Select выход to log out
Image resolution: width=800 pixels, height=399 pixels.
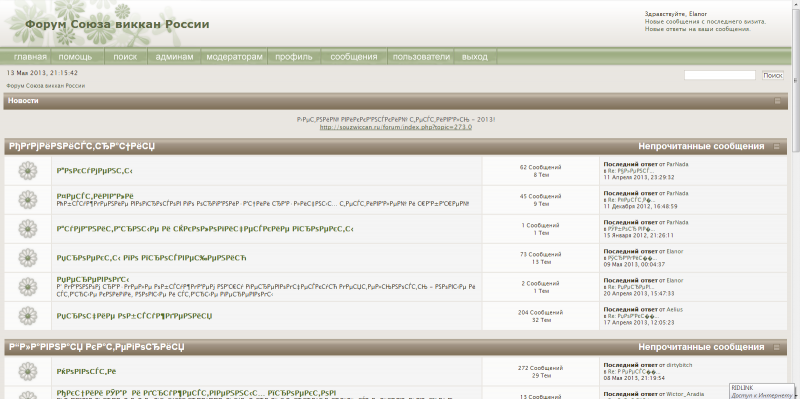point(475,57)
